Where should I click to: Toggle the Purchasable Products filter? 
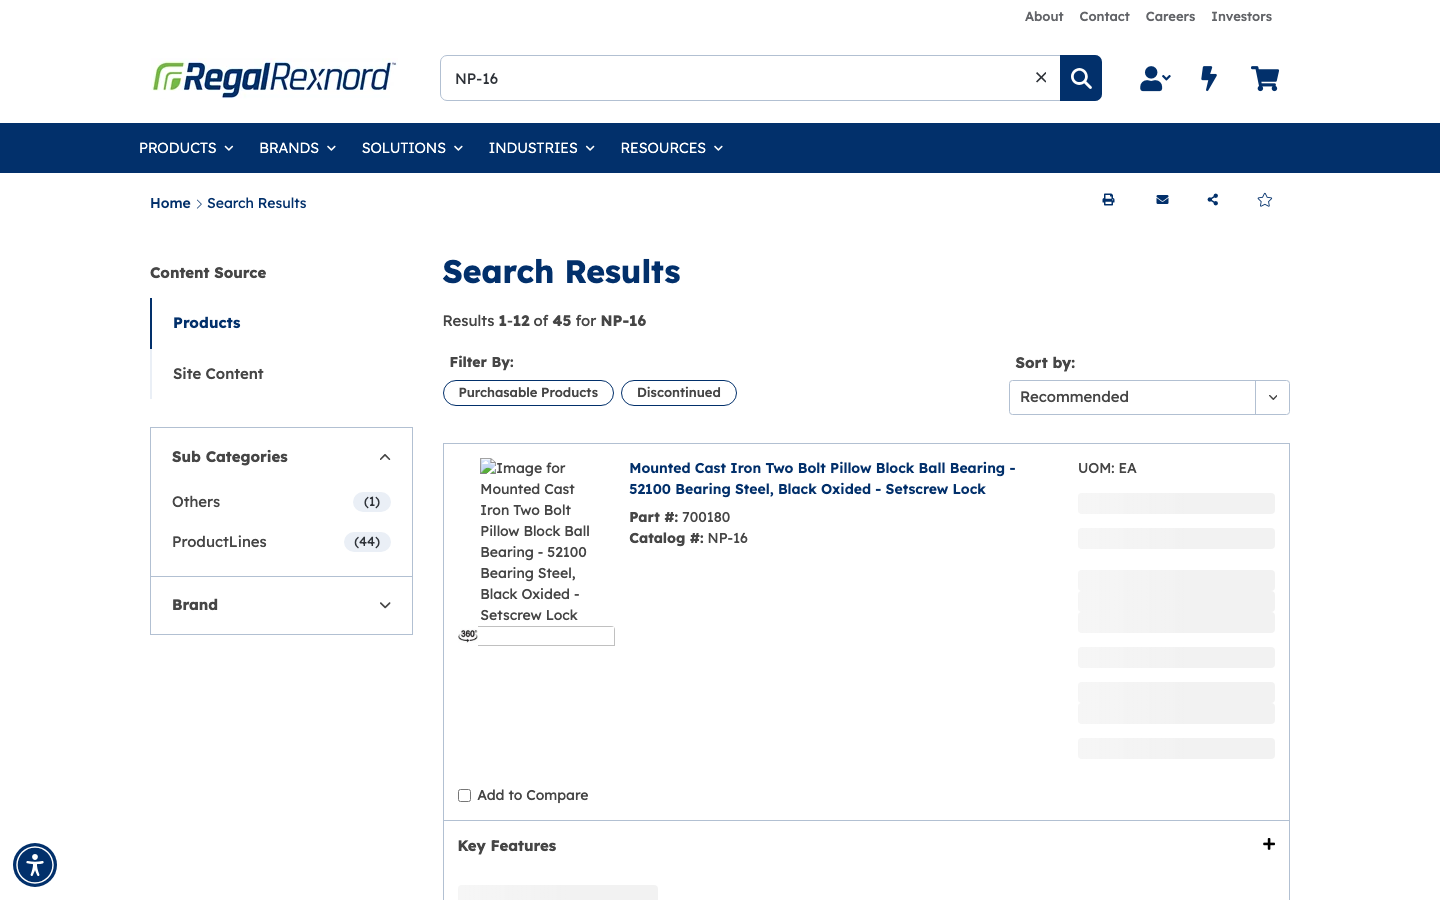tap(528, 393)
